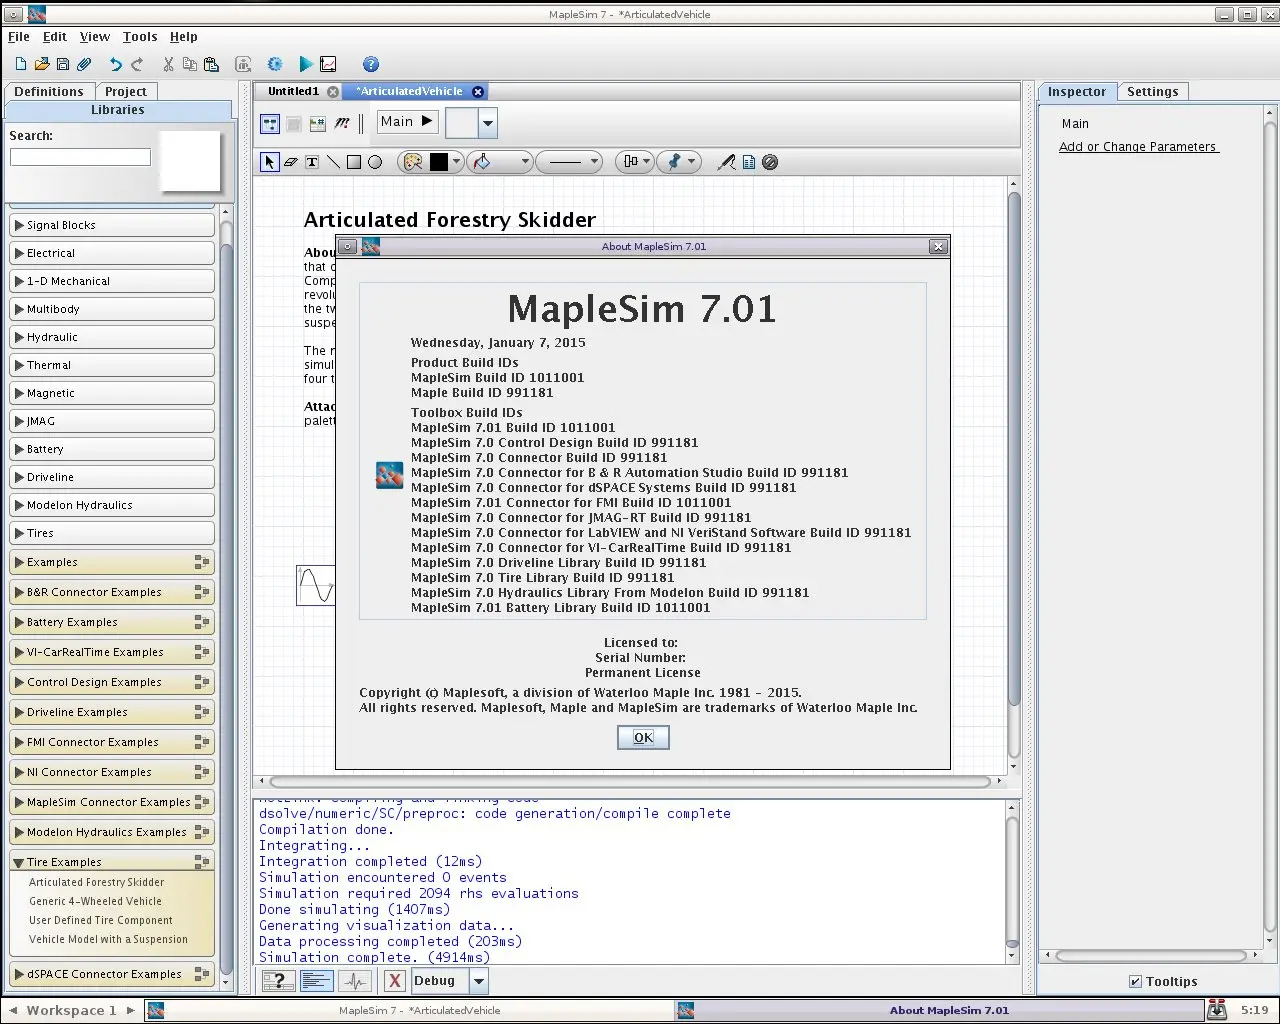Screen dimensions: 1280x1024
Task: Click the Save model floppy-disk icon
Action: coord(63,64)
